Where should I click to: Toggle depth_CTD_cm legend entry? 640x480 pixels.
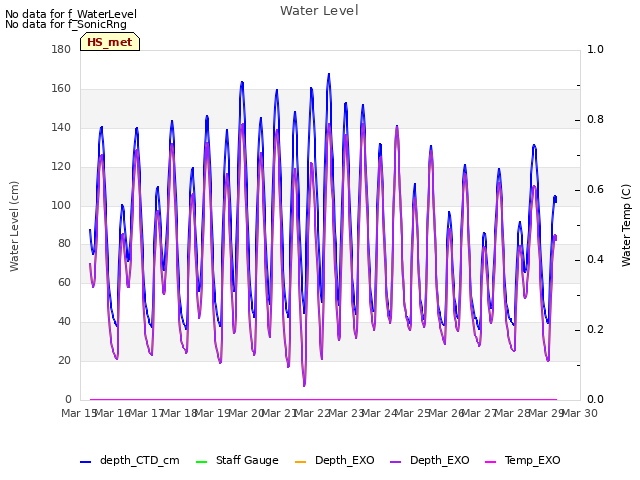tap(129, 460)
